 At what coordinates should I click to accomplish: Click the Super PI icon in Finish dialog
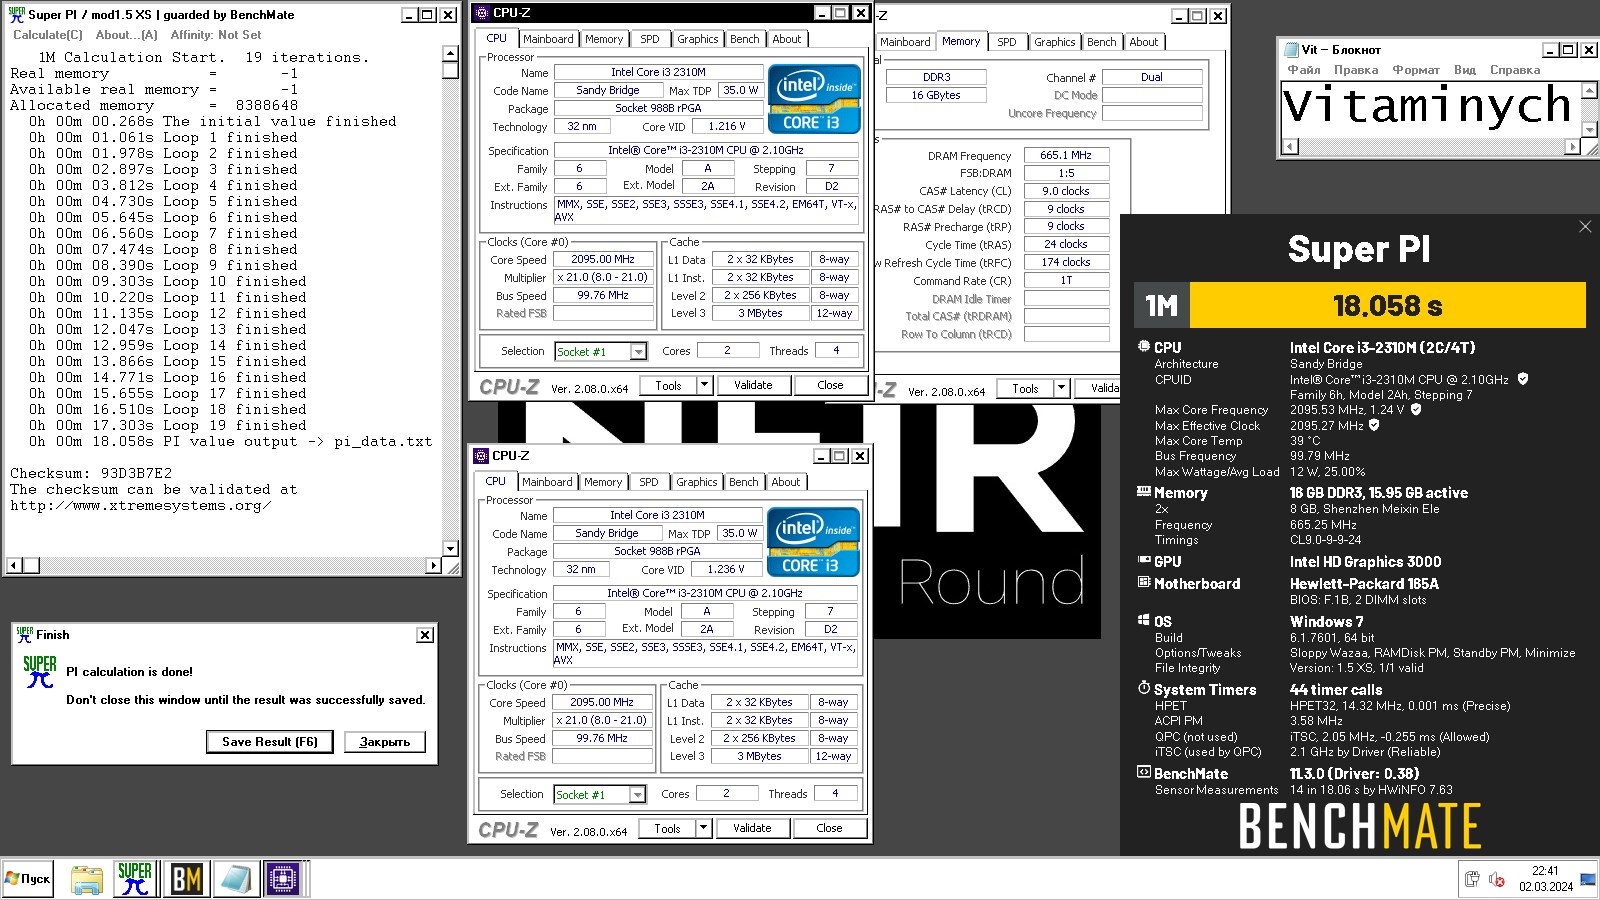coord(40,672)
